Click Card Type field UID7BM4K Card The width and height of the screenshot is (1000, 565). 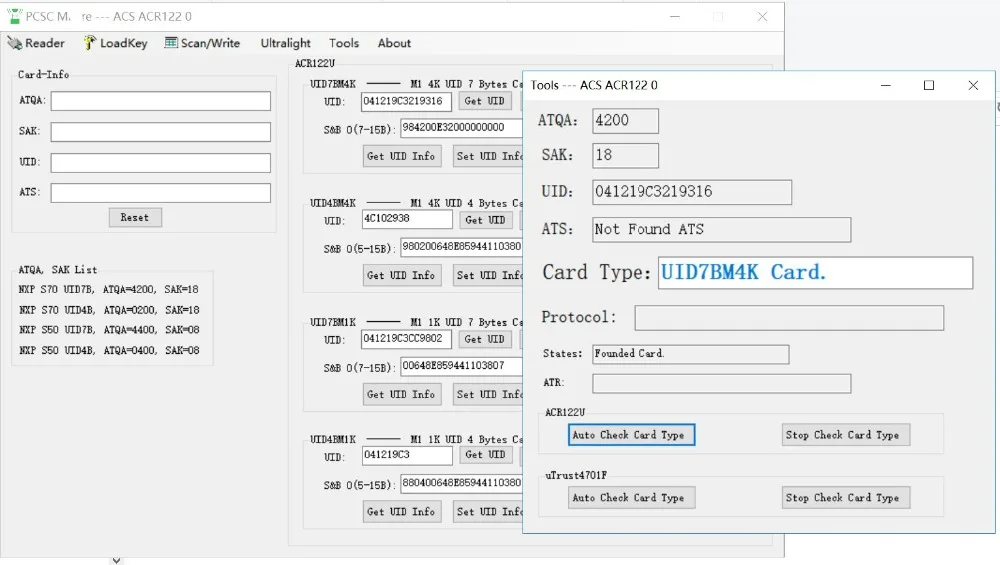(x=816, y=273)
